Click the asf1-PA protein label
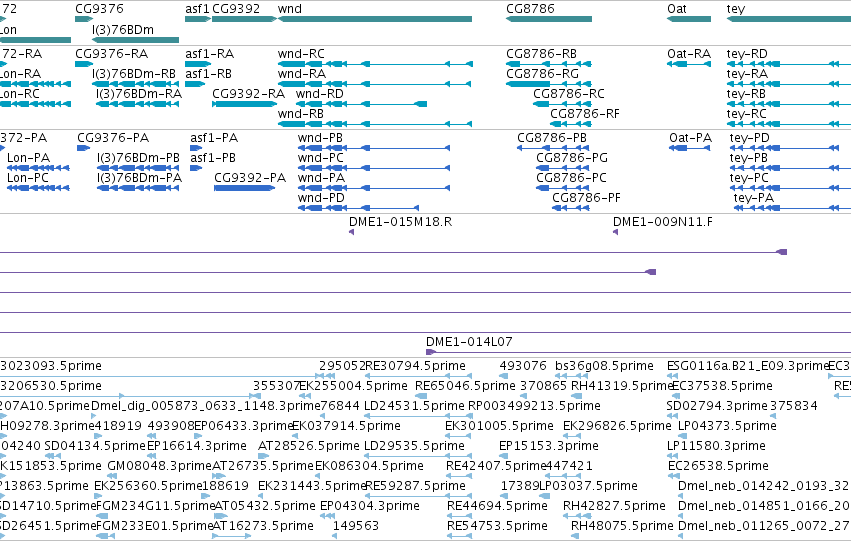The height and width of the screenshot is (541, 851). [214, 138]
